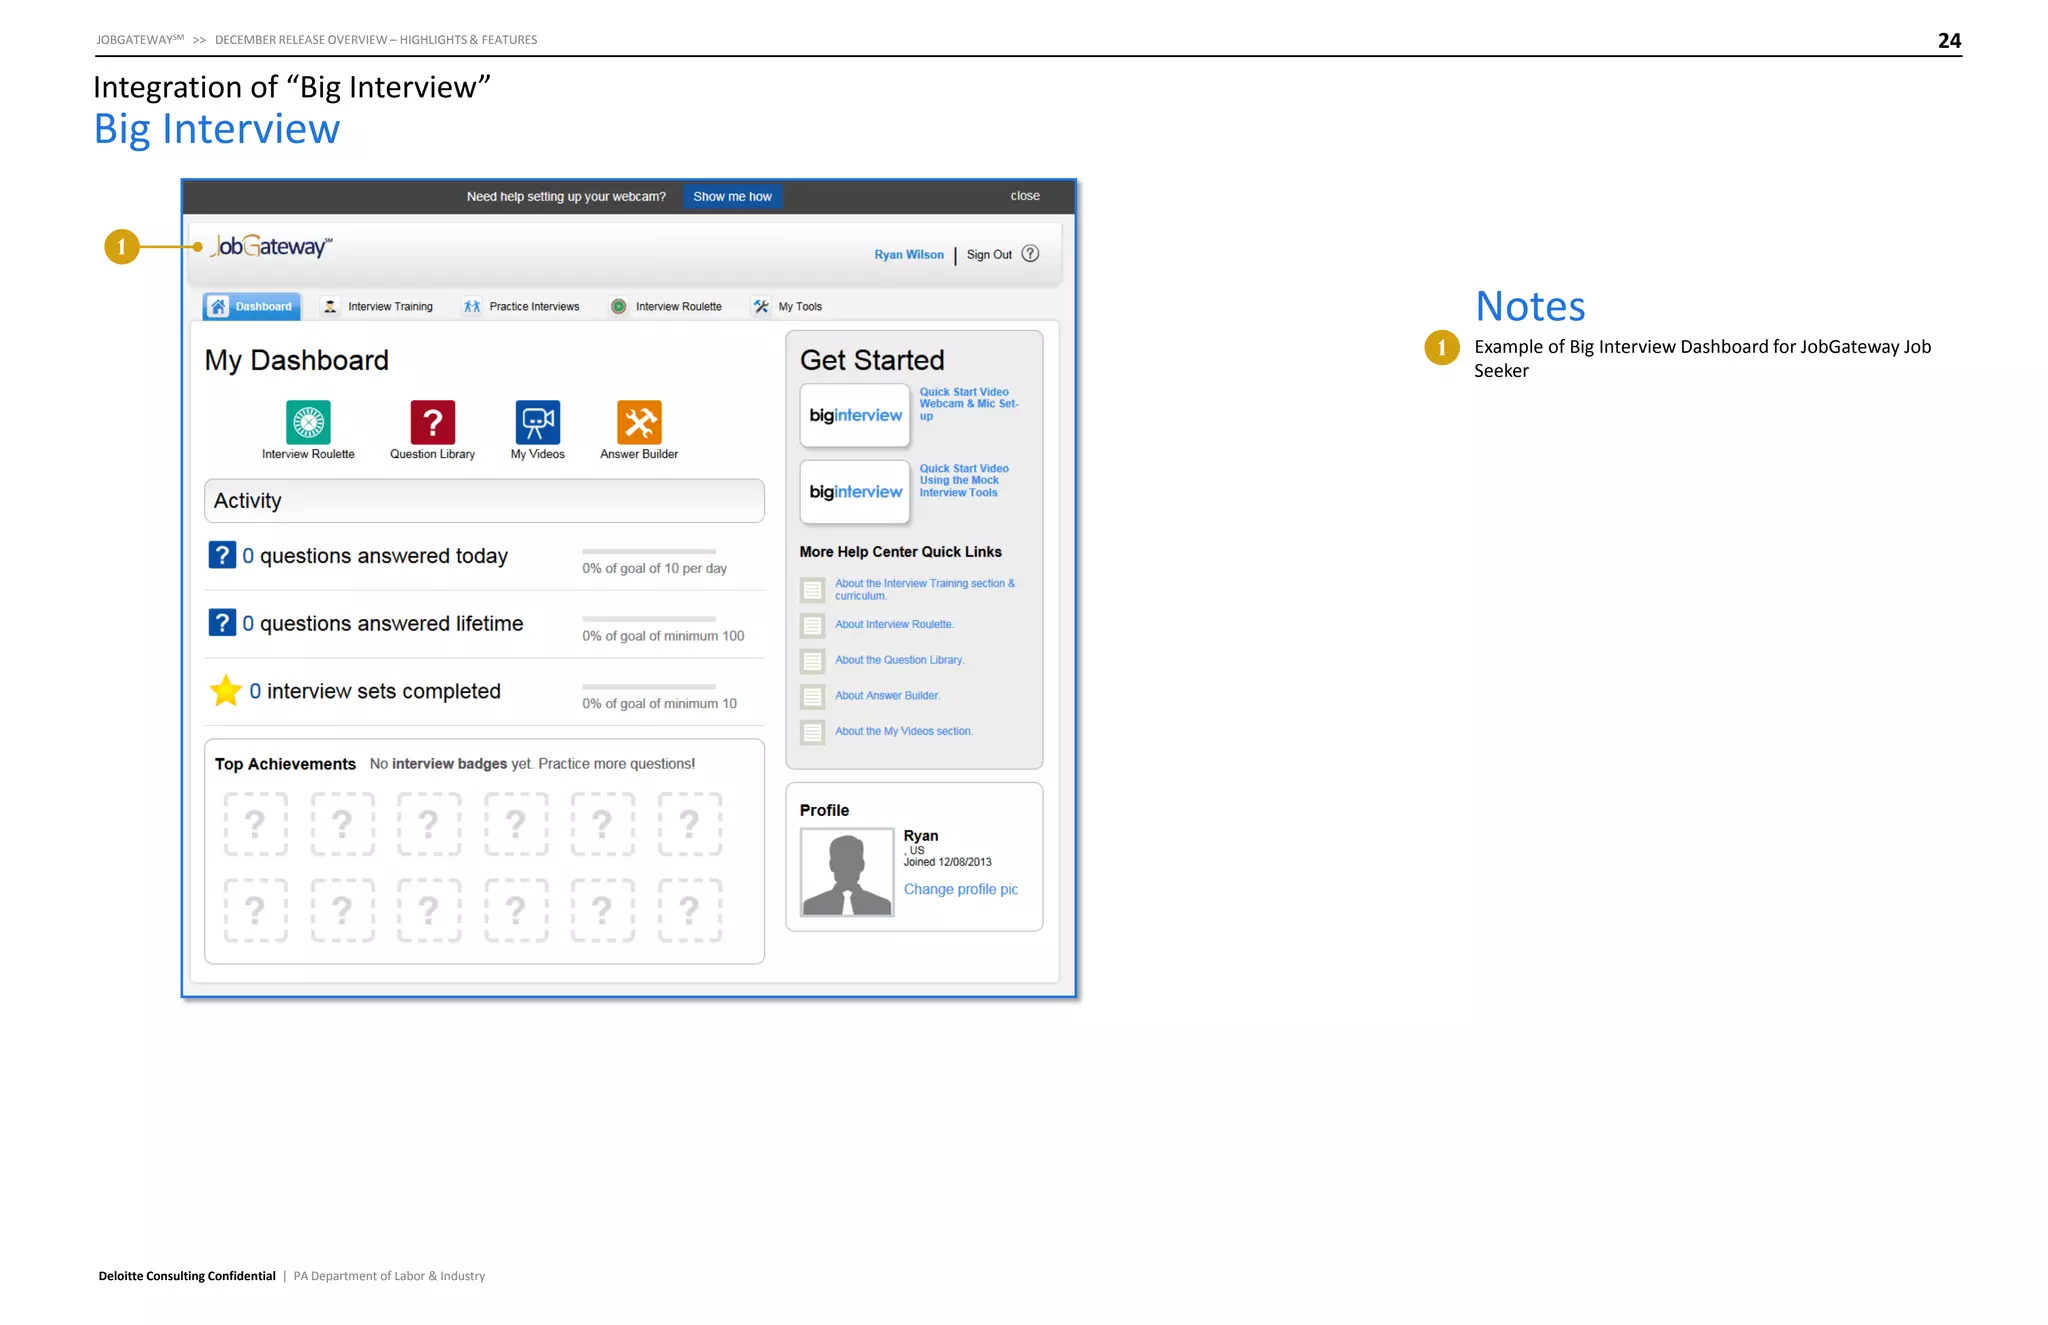Click the '0% of goal of 10 per day' text

655,568
